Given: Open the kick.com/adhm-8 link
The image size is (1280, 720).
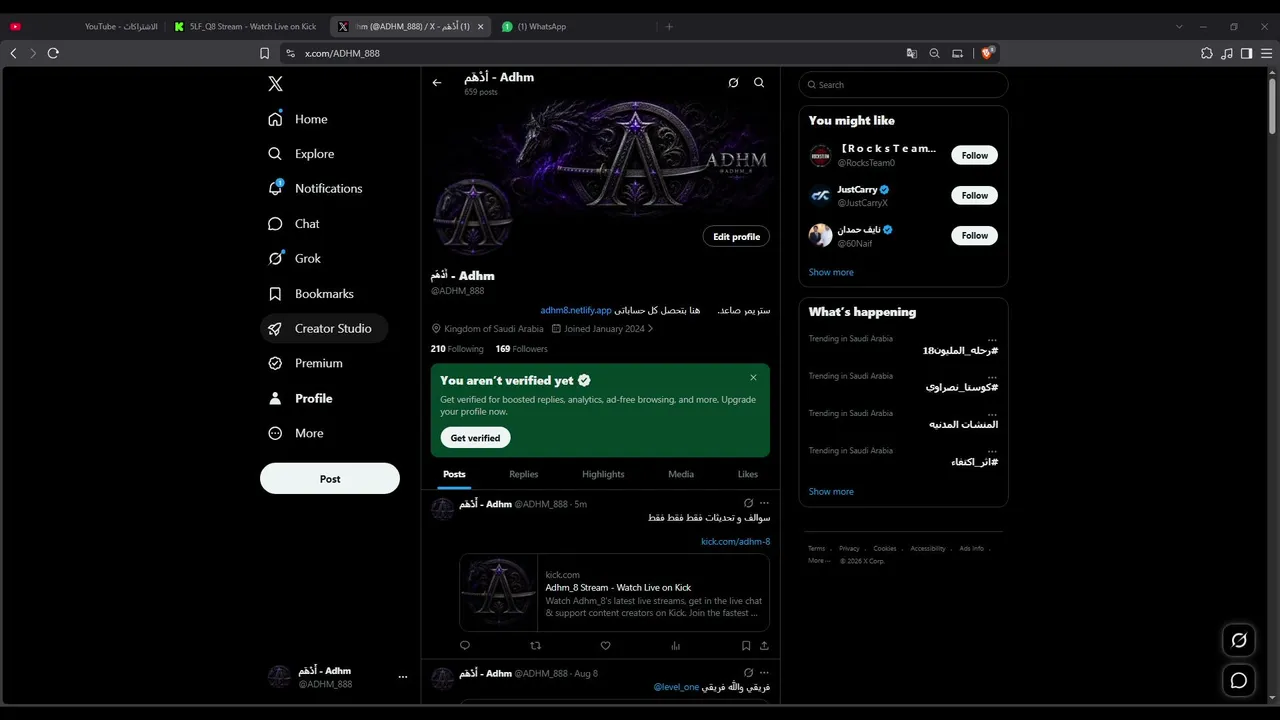Looking at the screenshot, I should pos(735,542).
